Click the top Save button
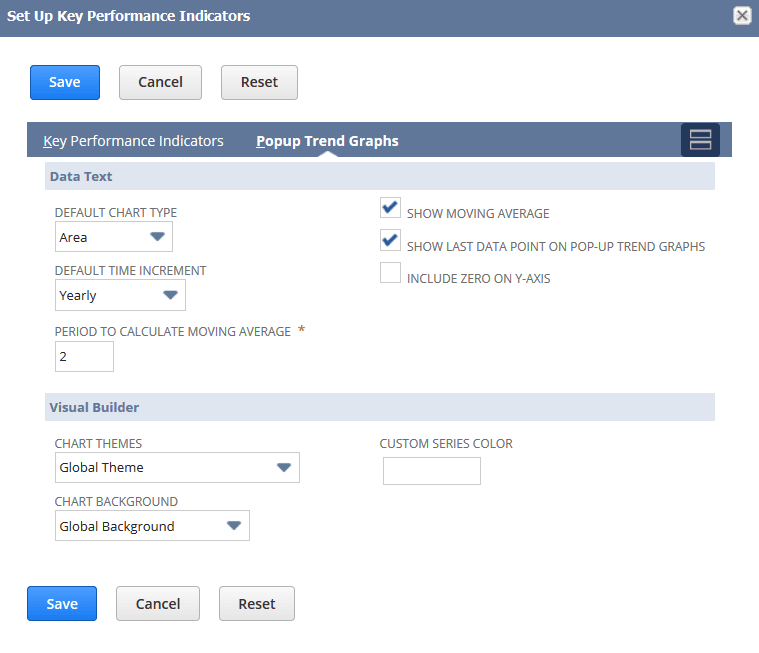 [65, 82]
